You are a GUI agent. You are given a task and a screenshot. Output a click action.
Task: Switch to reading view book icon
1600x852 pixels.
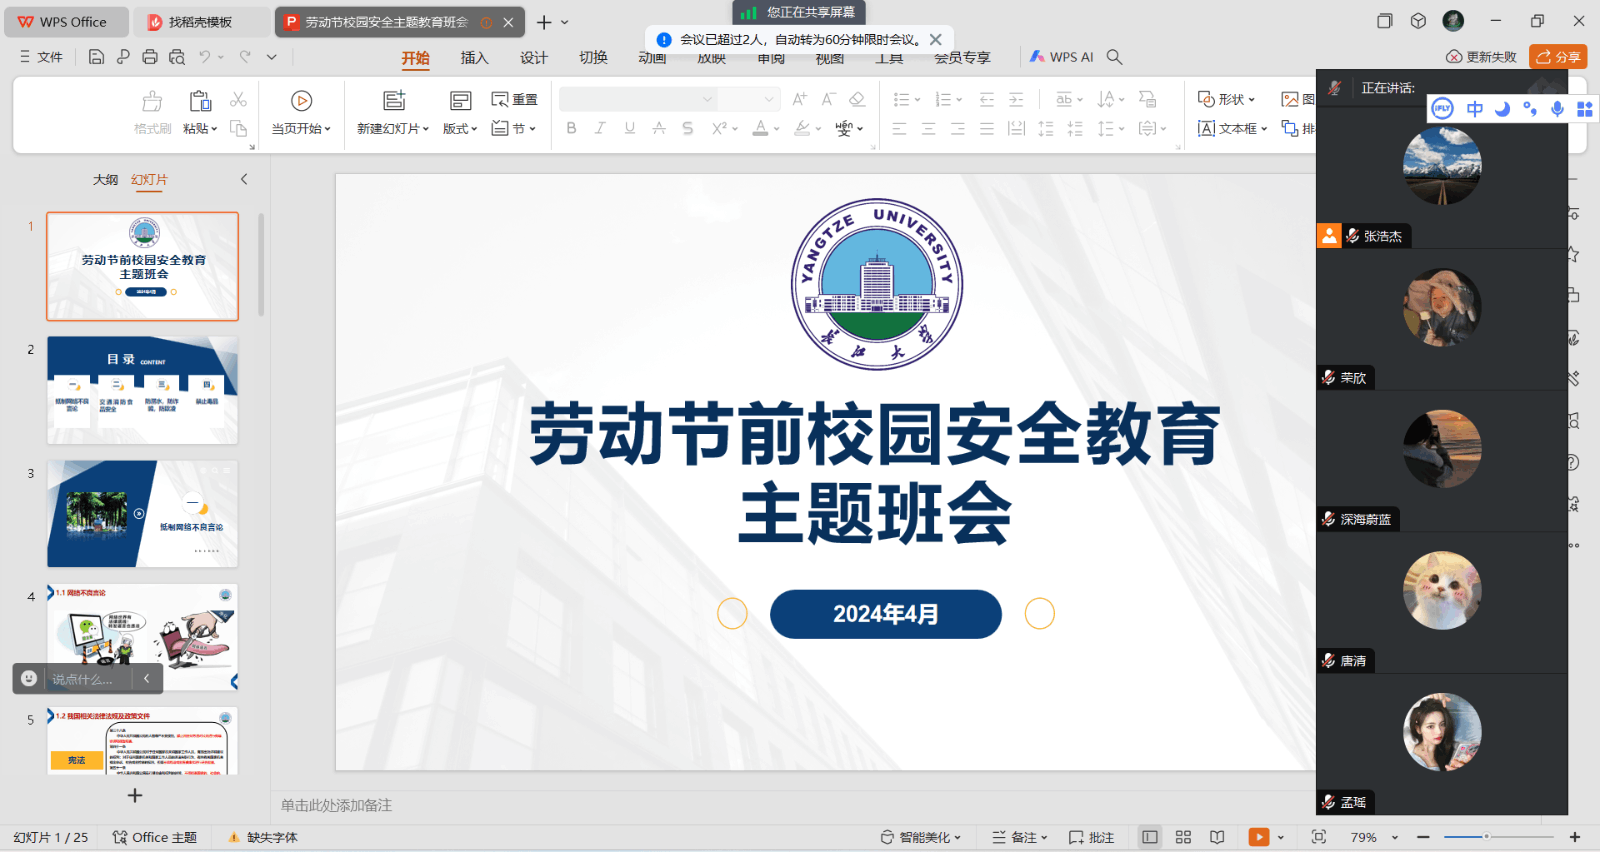(x=1217, y=837)
